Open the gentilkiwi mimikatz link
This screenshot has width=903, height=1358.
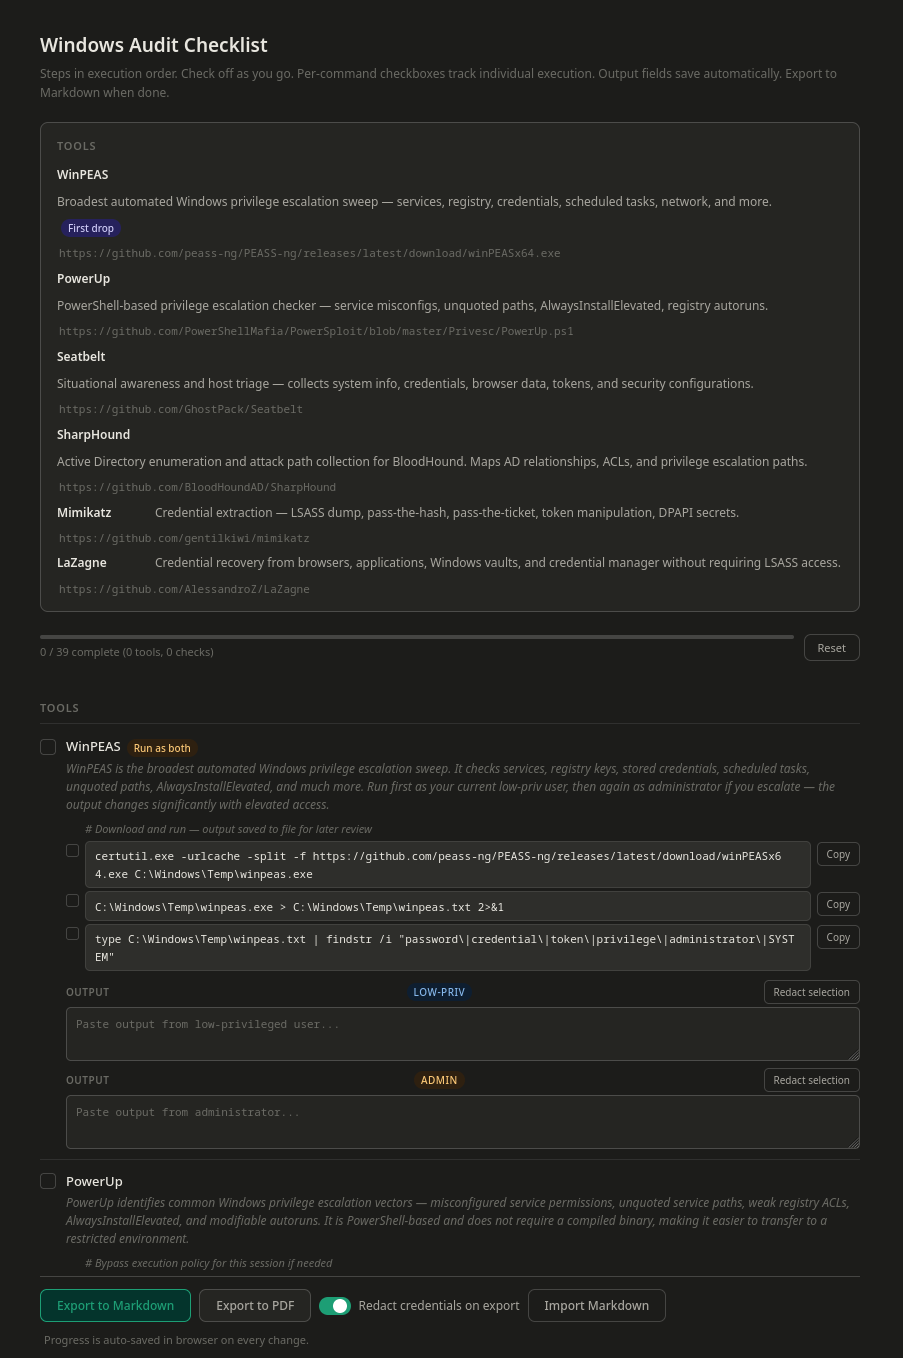click(x=184, y=538)
